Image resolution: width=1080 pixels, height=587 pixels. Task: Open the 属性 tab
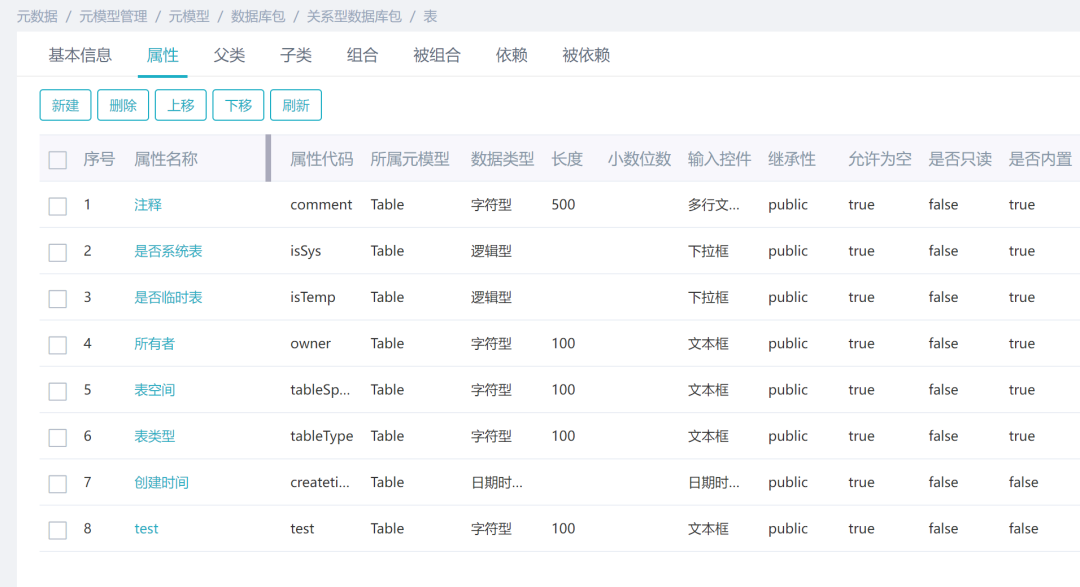(163, 55)
